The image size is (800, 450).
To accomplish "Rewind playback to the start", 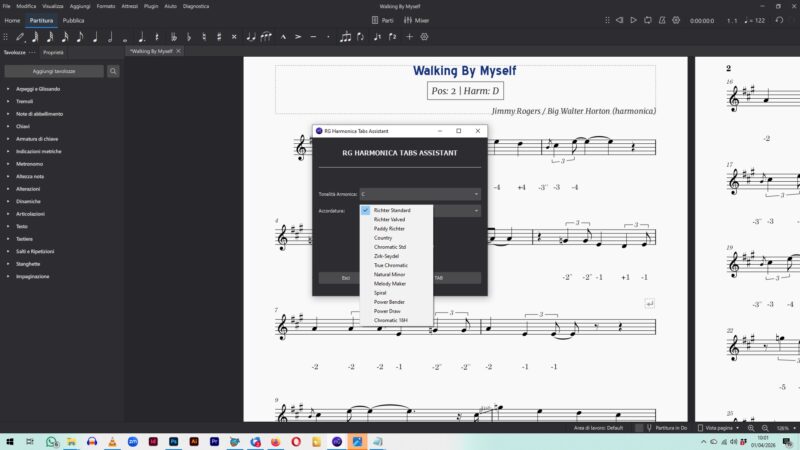I will pyautogui.click(x=619, y=20).
